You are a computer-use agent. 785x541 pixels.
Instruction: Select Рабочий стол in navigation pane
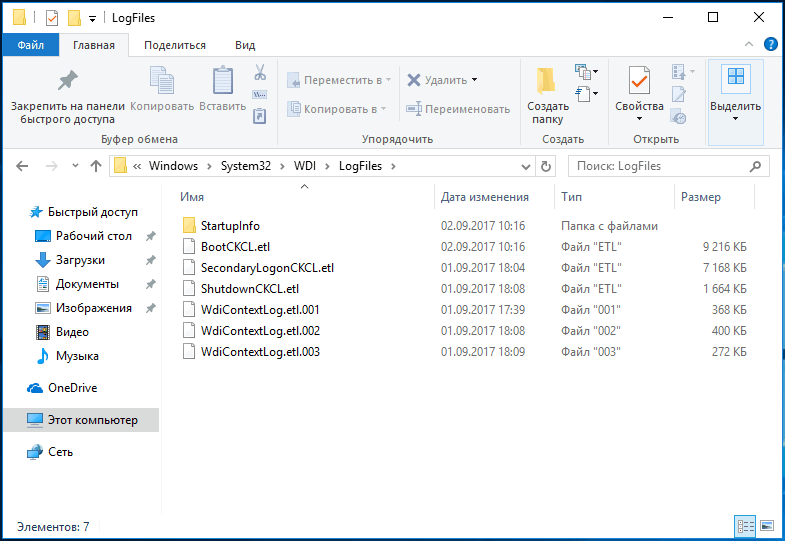(94, 236)
